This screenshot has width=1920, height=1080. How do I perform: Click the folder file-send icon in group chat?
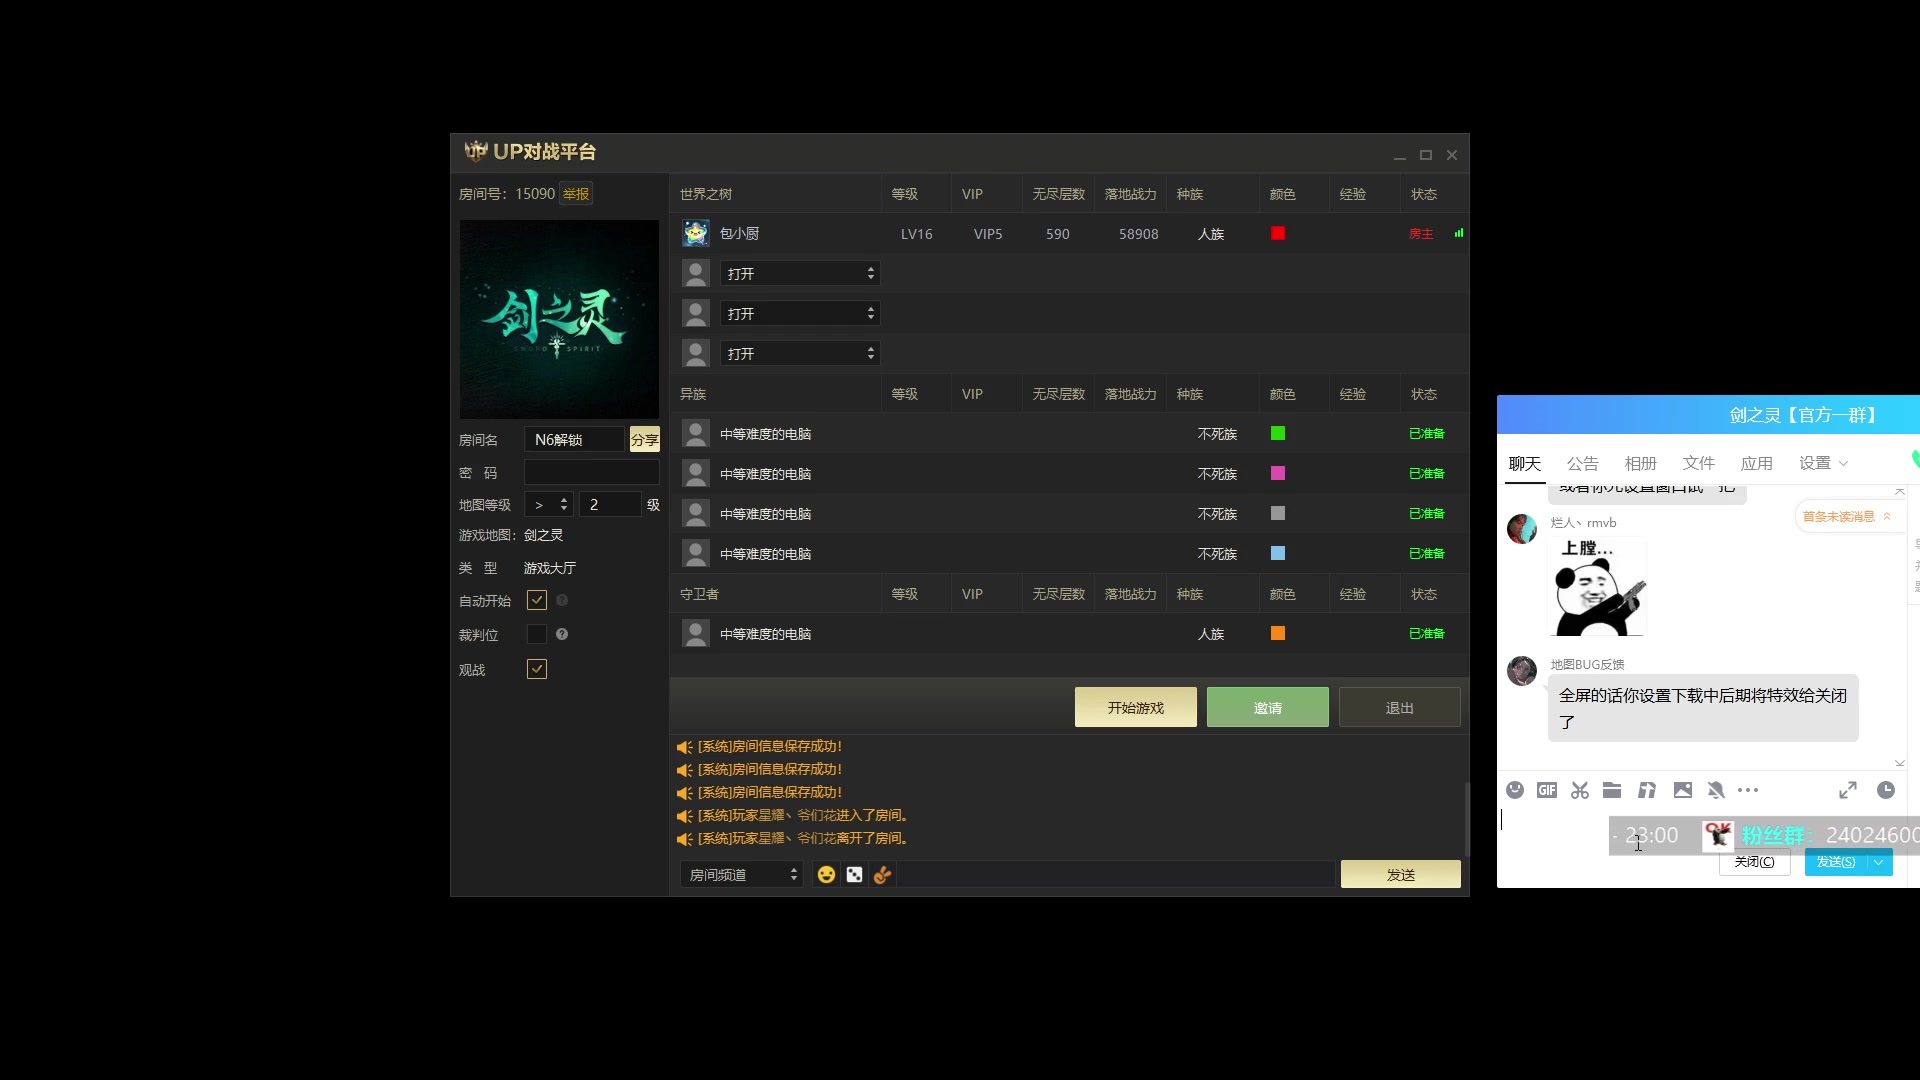(x=1612, y=790)
